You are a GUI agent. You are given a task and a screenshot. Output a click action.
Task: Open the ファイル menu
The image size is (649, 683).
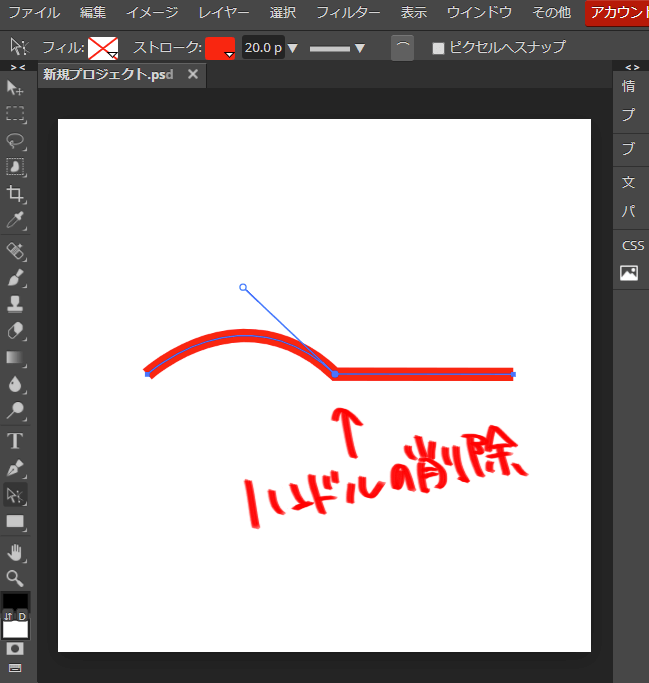(34, 13)
